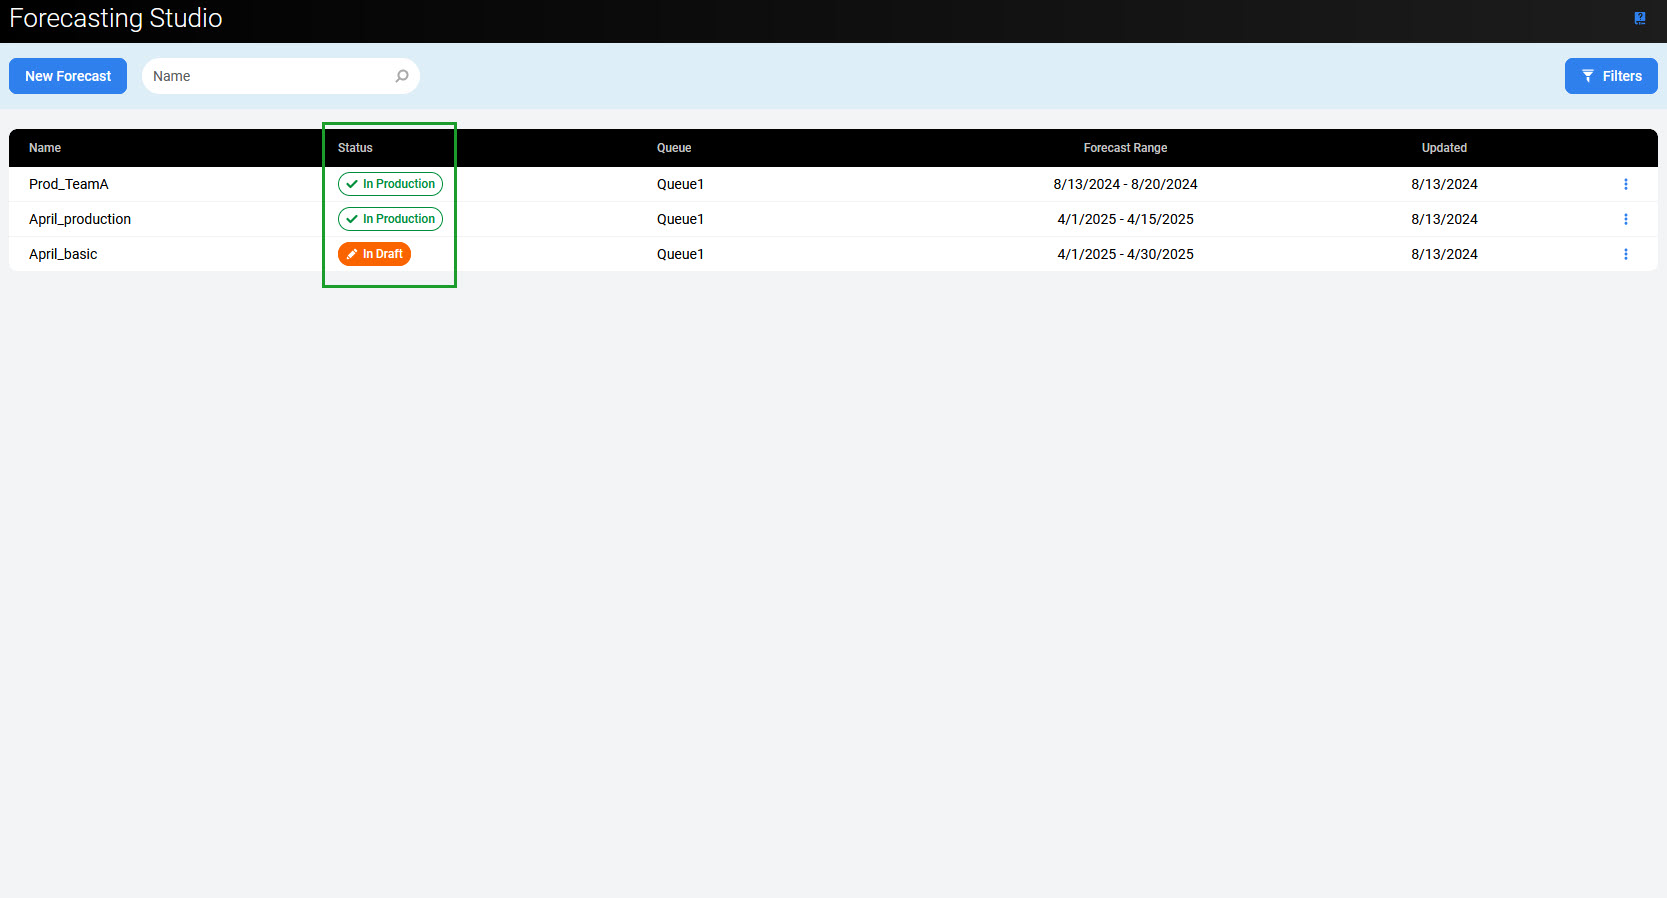Open the Prod_TeamA forecast

coord(69,184)
